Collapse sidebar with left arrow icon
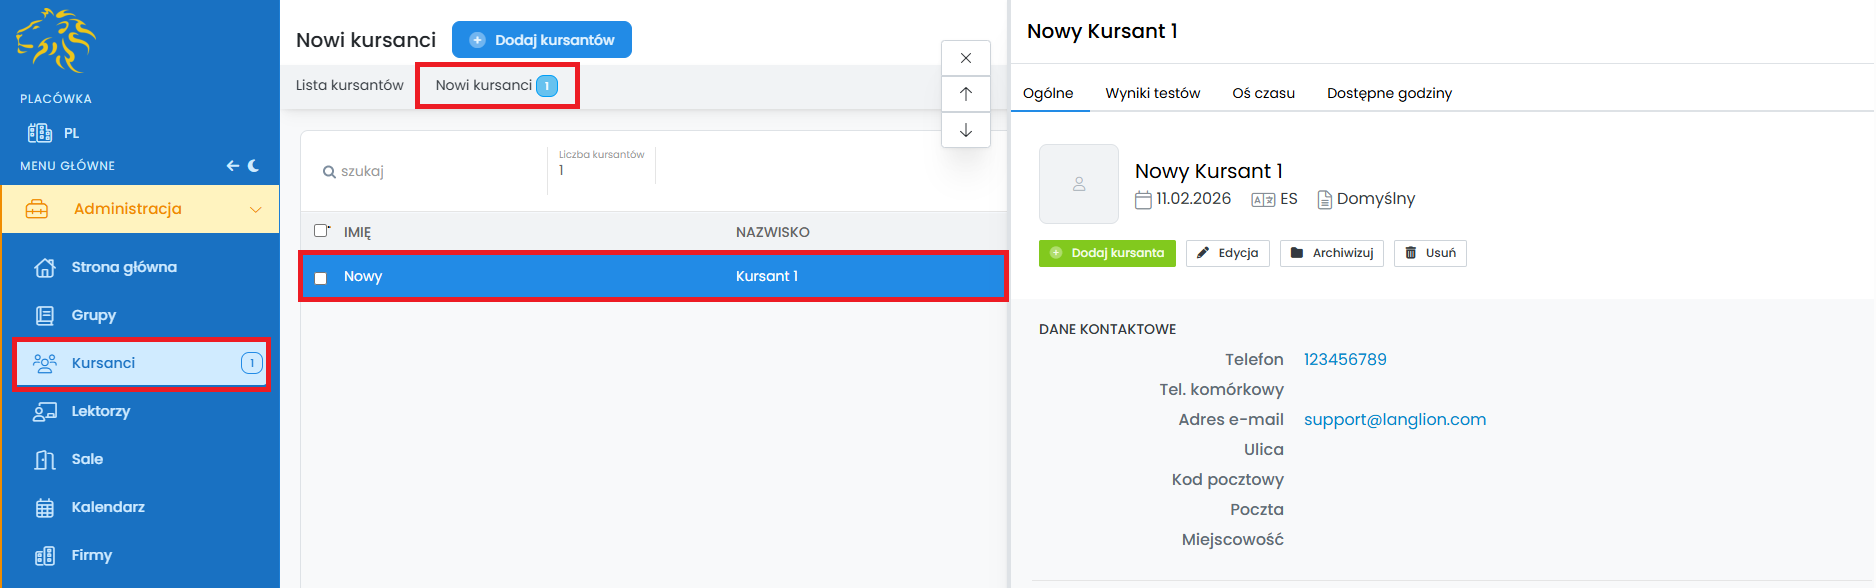 click(232, 166)
